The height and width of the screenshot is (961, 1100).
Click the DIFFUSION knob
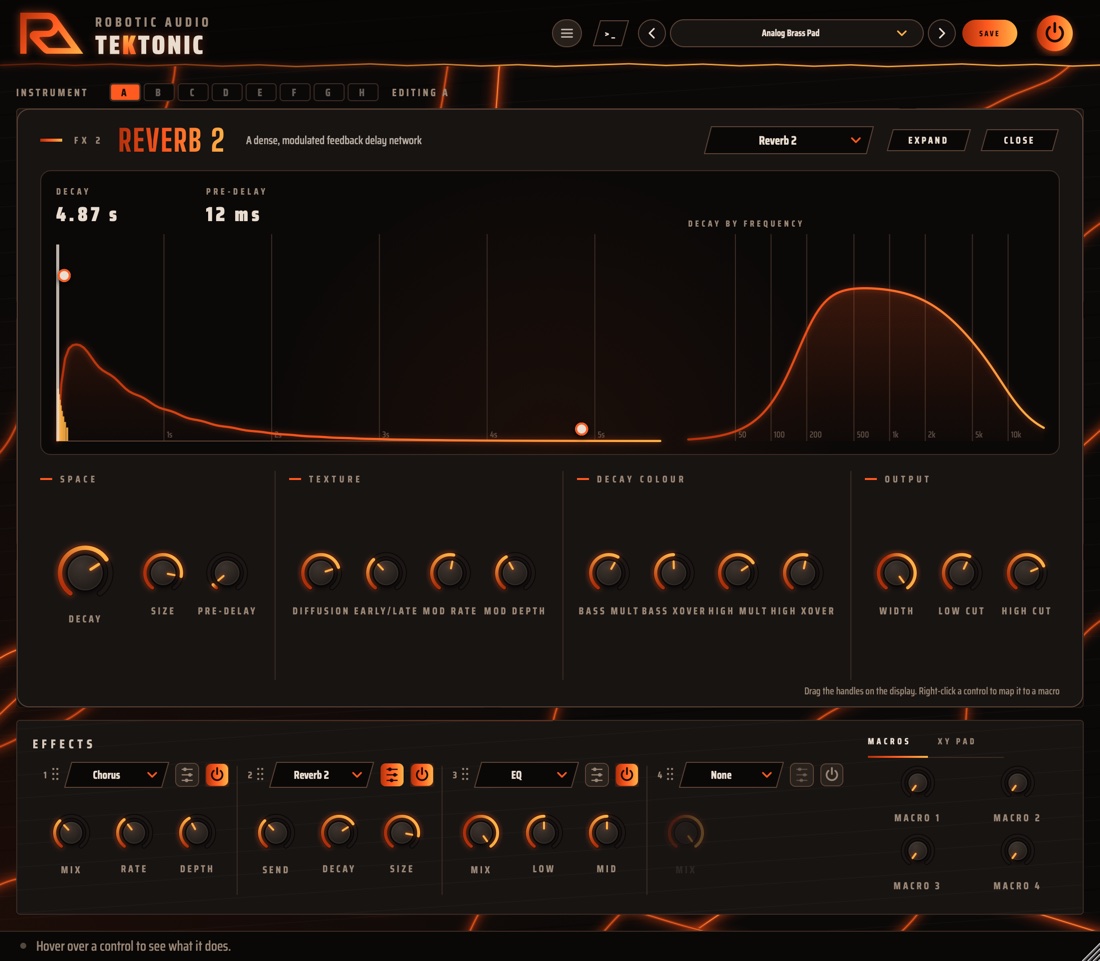pos(321,572)
